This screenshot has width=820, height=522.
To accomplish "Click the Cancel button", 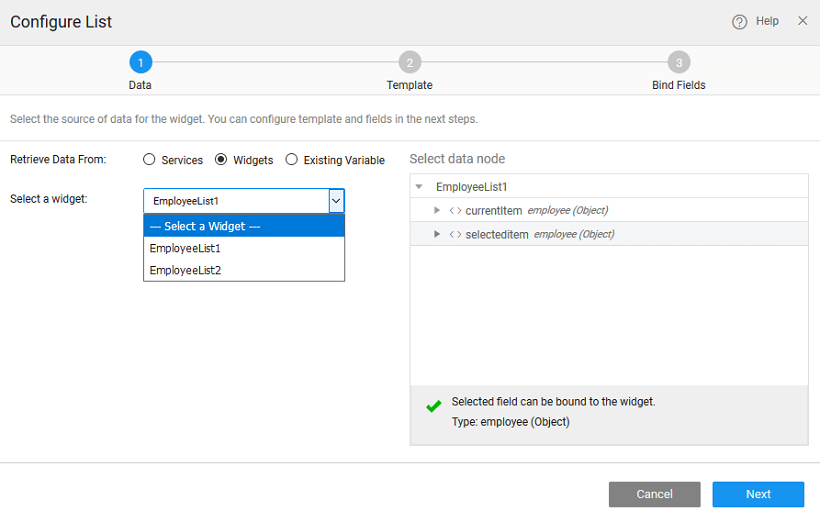I will pyautogui.click(x=654, y=494).
